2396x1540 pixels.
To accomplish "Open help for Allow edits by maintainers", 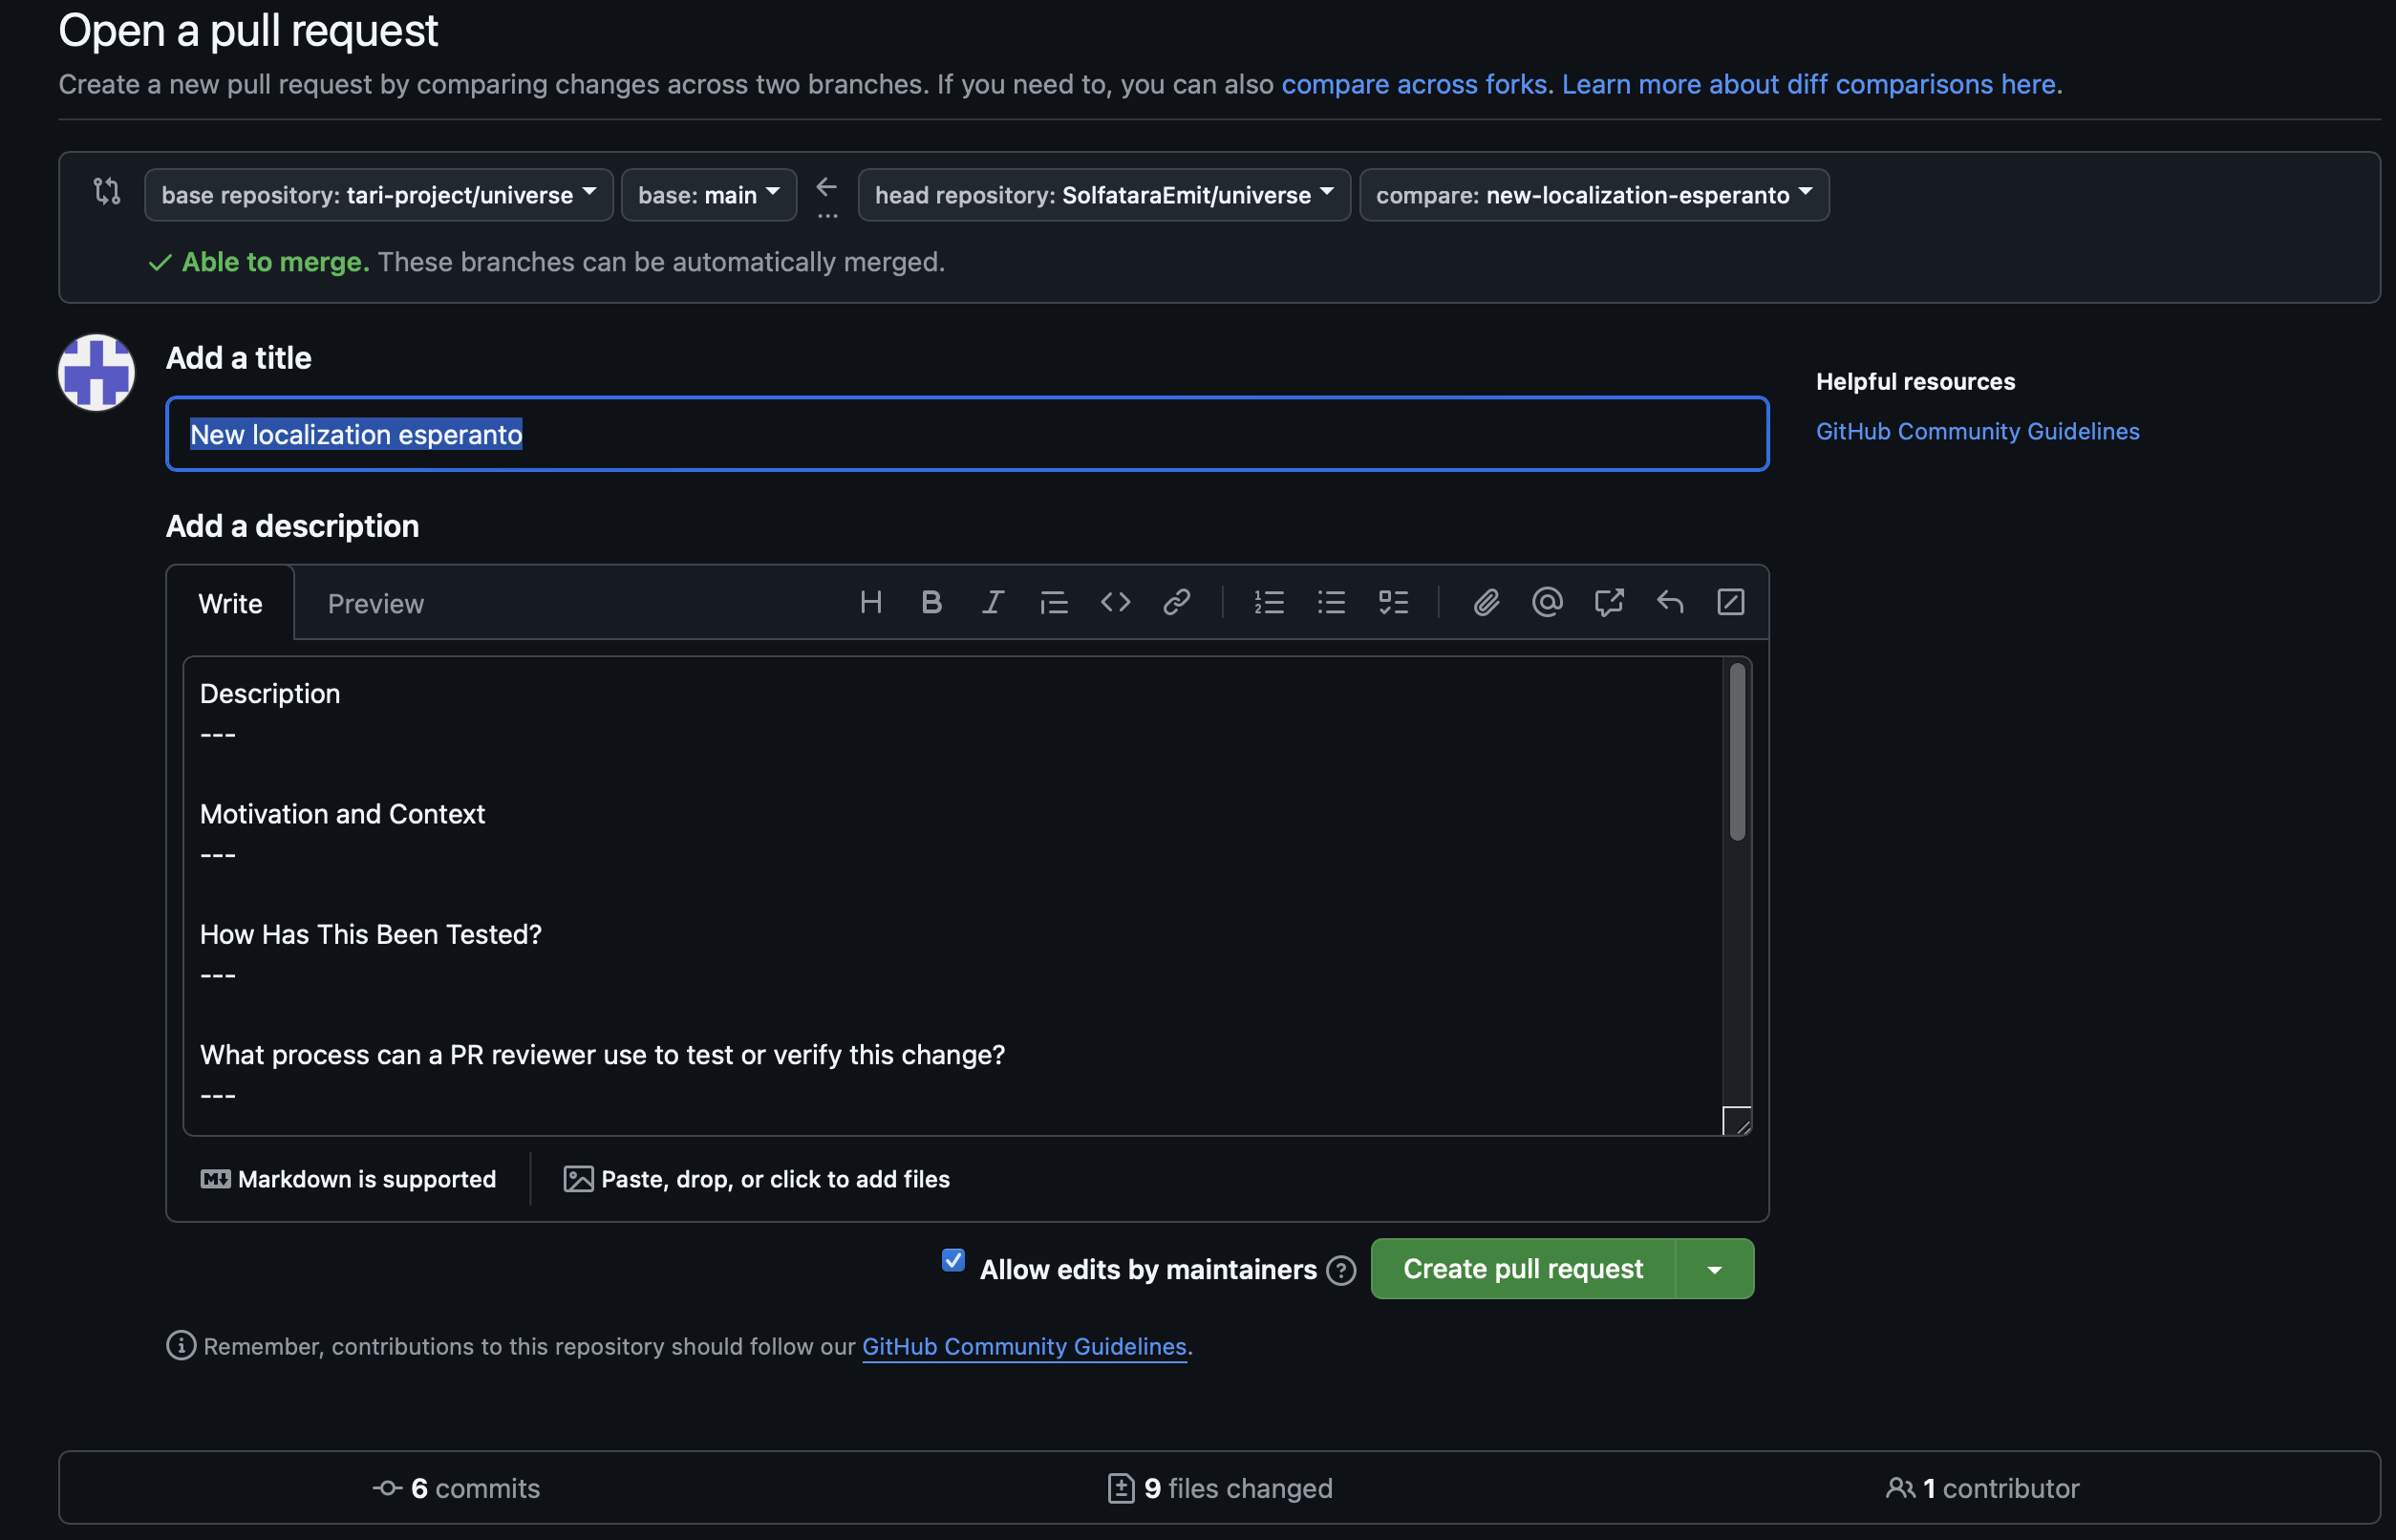I will pyautogui.click(x=1341, y=1270).
